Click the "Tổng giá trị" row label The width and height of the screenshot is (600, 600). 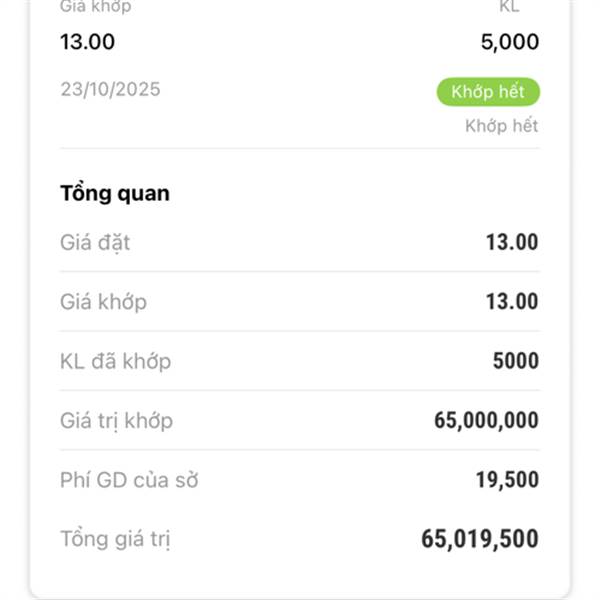coord(115,540)
